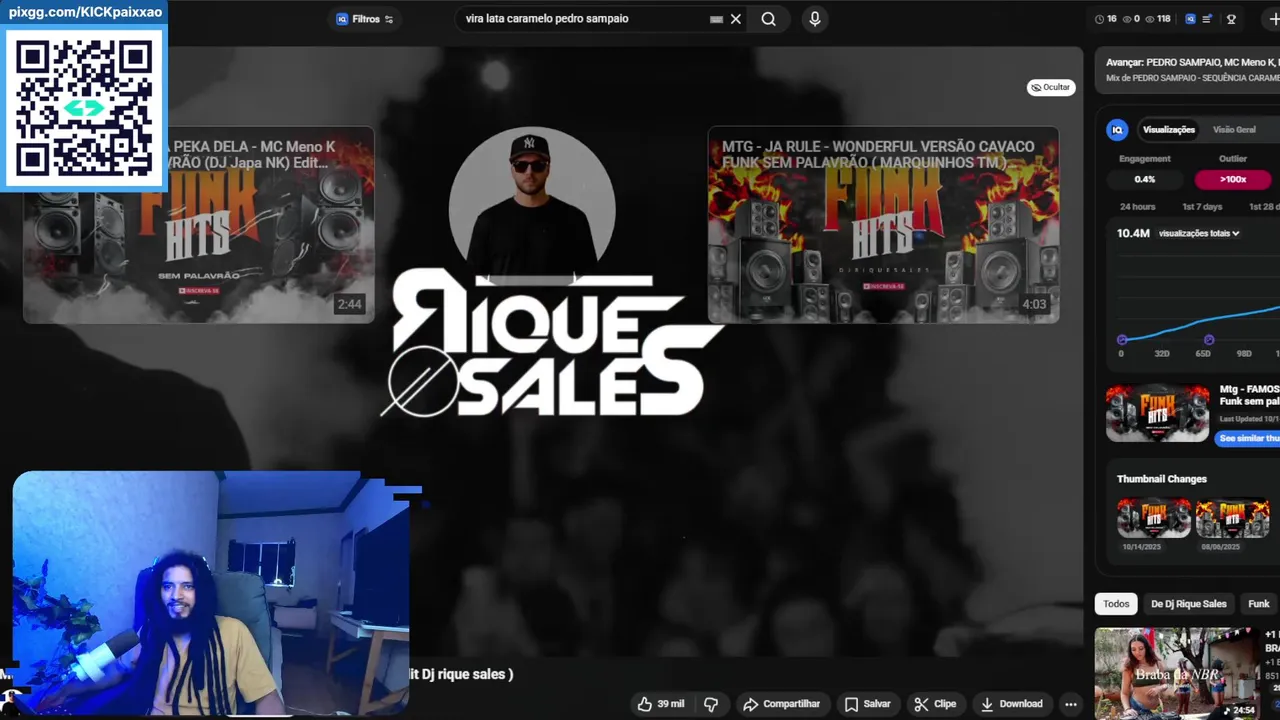
Task: Open more actions three-dots menu
Action: [x=1071, y=704]
